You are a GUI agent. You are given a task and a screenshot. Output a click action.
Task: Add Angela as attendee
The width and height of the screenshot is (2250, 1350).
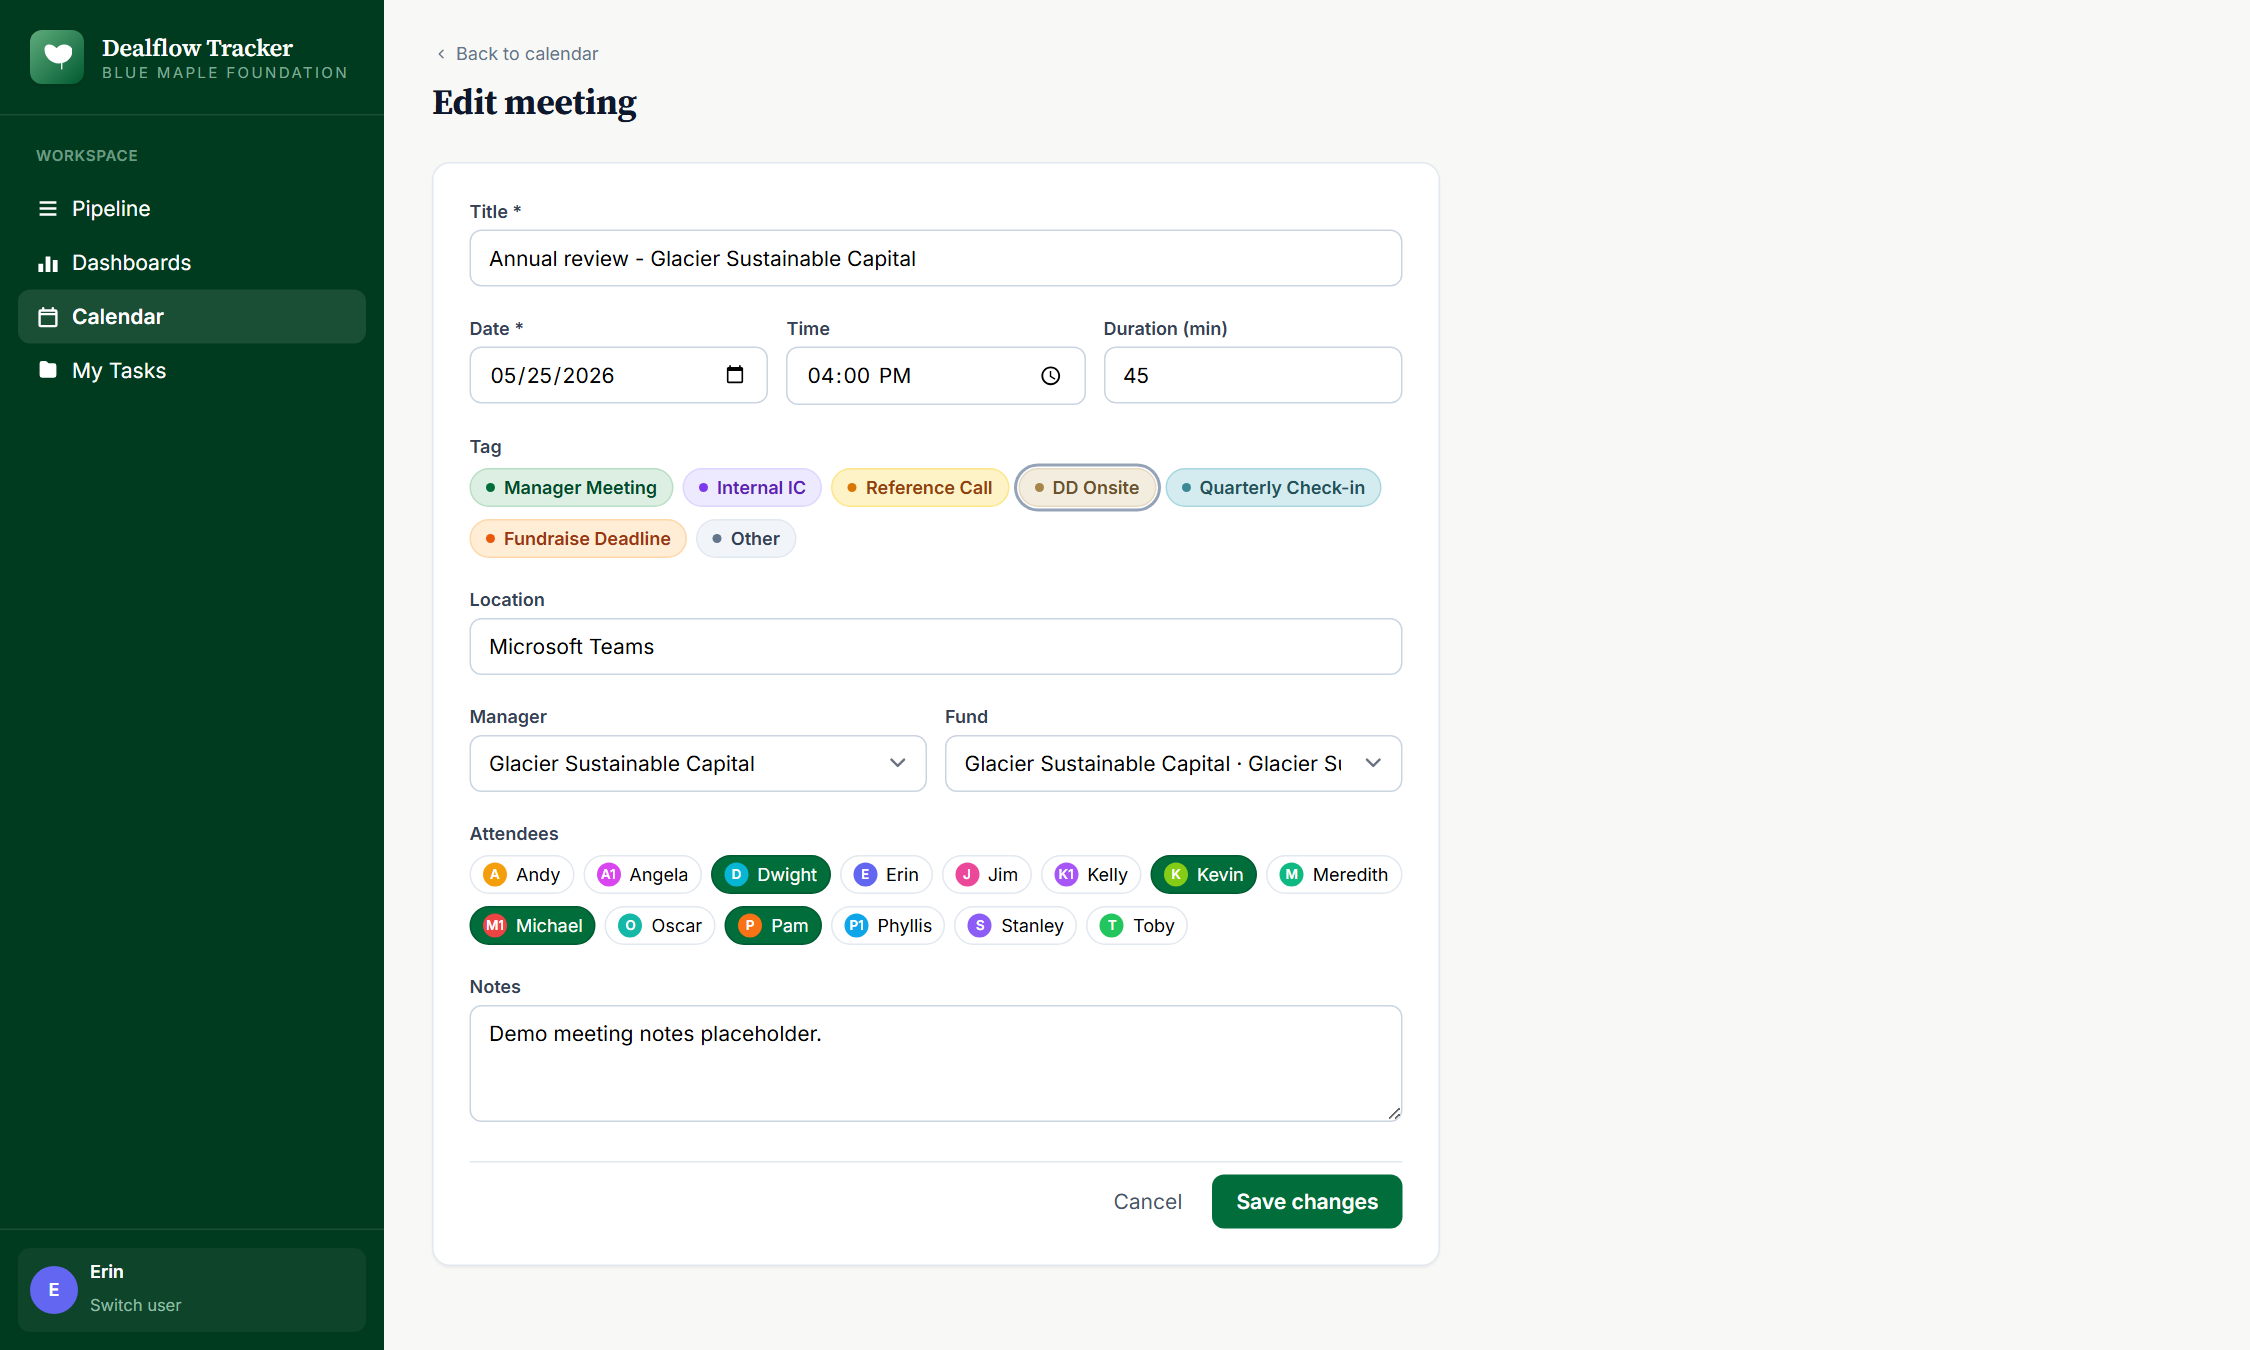coord(642,875)
